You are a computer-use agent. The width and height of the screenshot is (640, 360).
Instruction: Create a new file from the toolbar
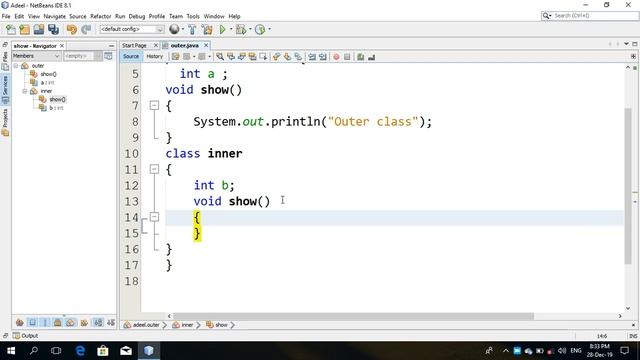coord(11,29)
